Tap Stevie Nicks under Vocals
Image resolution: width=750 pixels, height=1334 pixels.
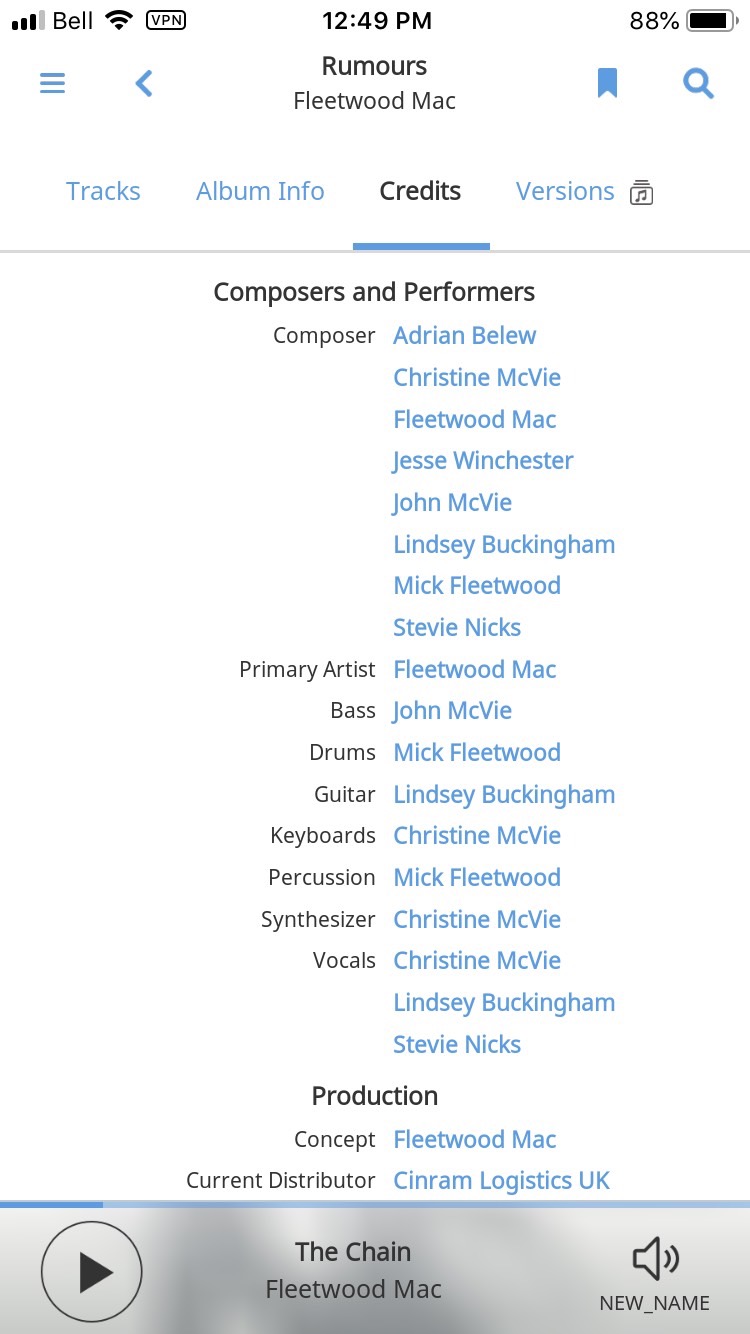[457, 1045]
